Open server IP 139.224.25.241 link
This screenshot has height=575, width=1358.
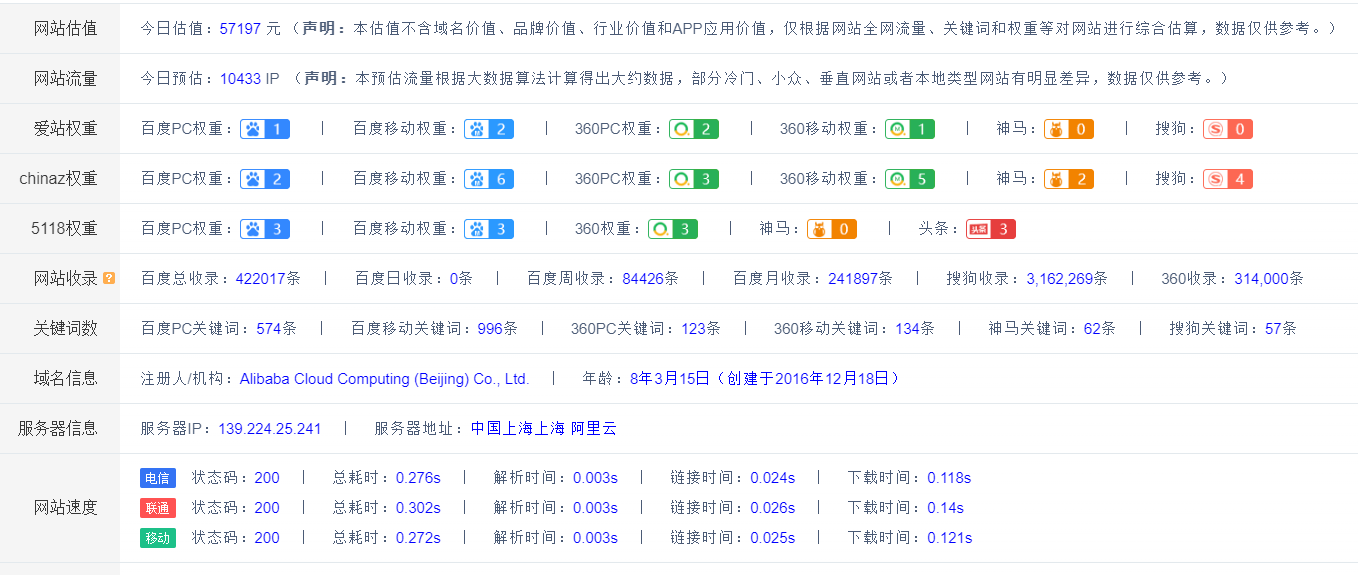click(269, 429)
